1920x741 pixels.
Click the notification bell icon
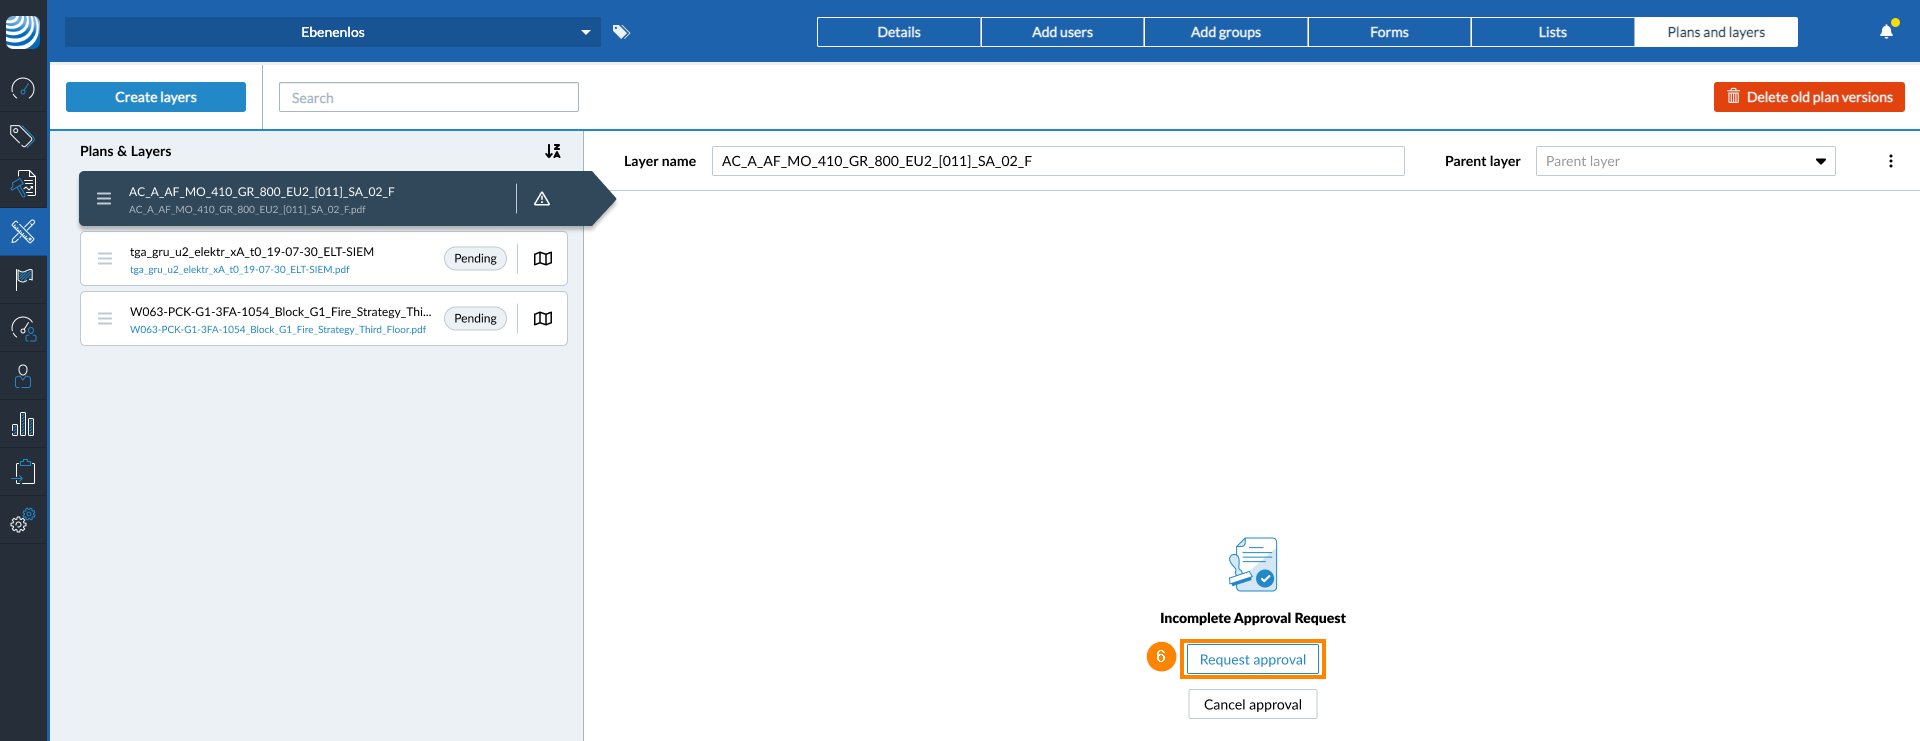pyautogui.click(x=1886, y=31)
